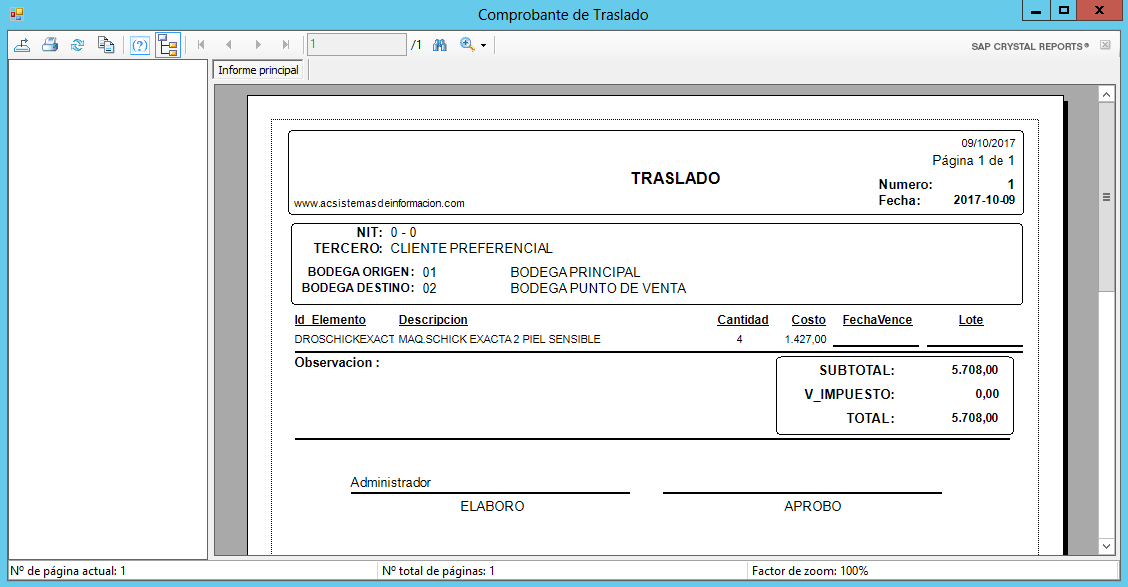
Task: Click the vertical scrollbar up arrow
Action: click(1107, 94)
